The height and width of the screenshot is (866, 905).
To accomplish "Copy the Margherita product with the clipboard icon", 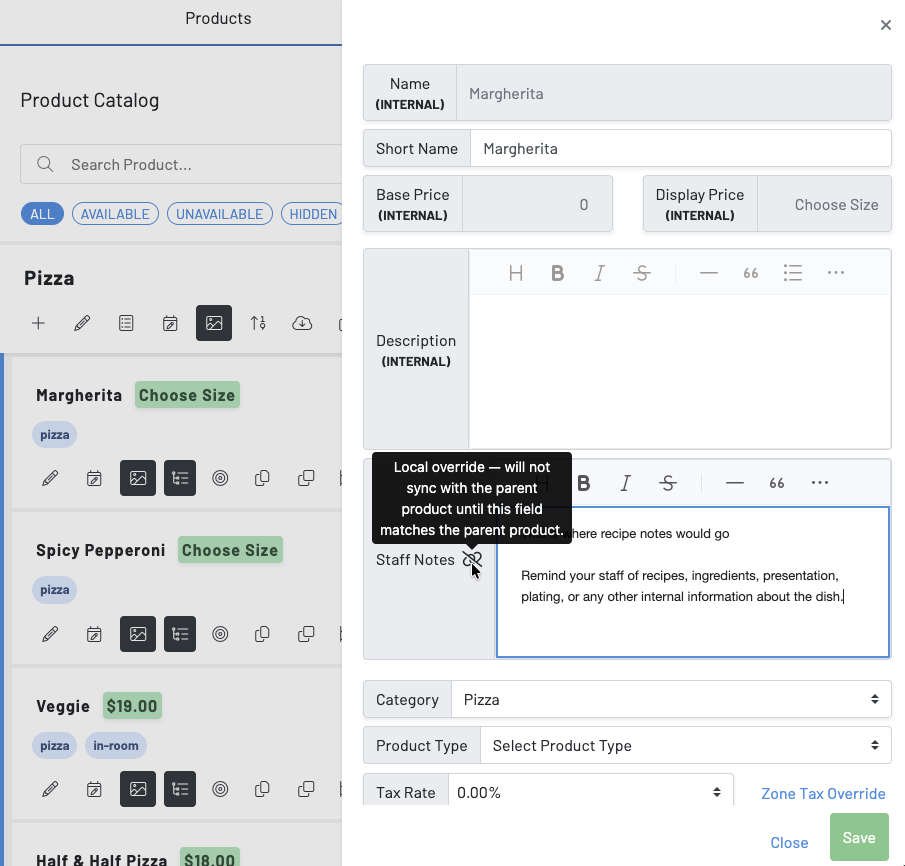I will coord(262,478).
